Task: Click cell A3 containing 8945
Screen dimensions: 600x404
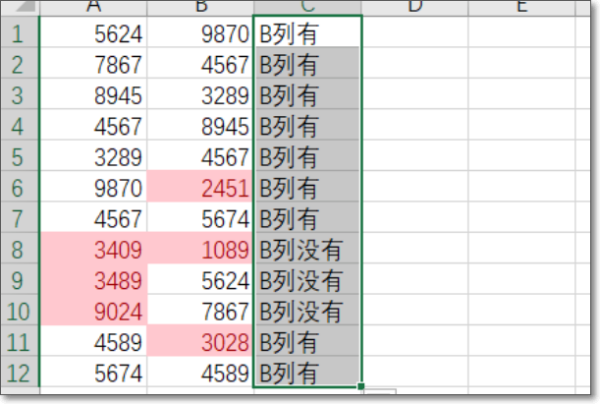Action: coord(93,94)
